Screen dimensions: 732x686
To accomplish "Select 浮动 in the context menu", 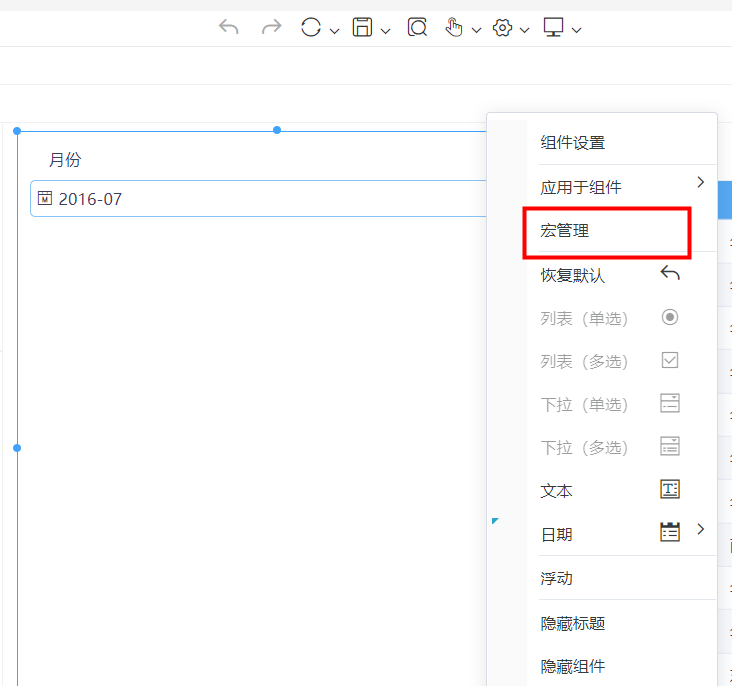I will (x=556, y=578).
